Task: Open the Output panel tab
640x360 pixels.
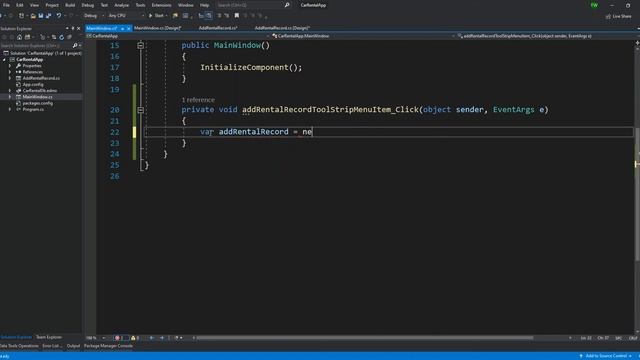Action: click(x=73, y=346)
